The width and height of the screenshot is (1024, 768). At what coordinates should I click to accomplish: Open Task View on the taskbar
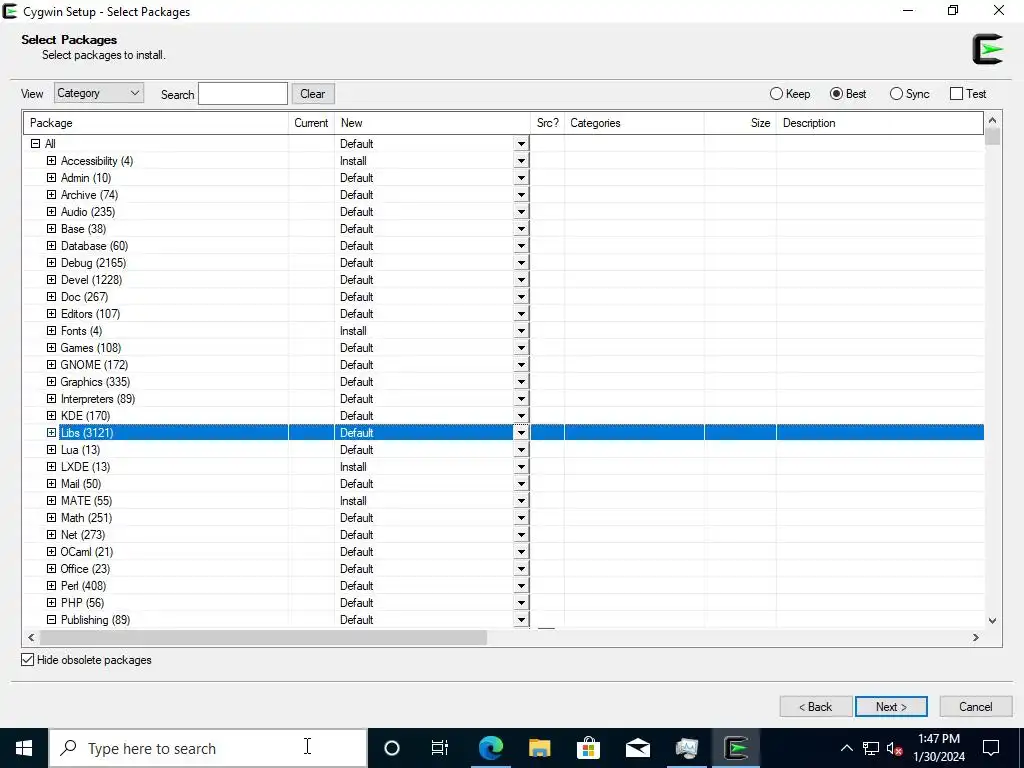(440, 748)
